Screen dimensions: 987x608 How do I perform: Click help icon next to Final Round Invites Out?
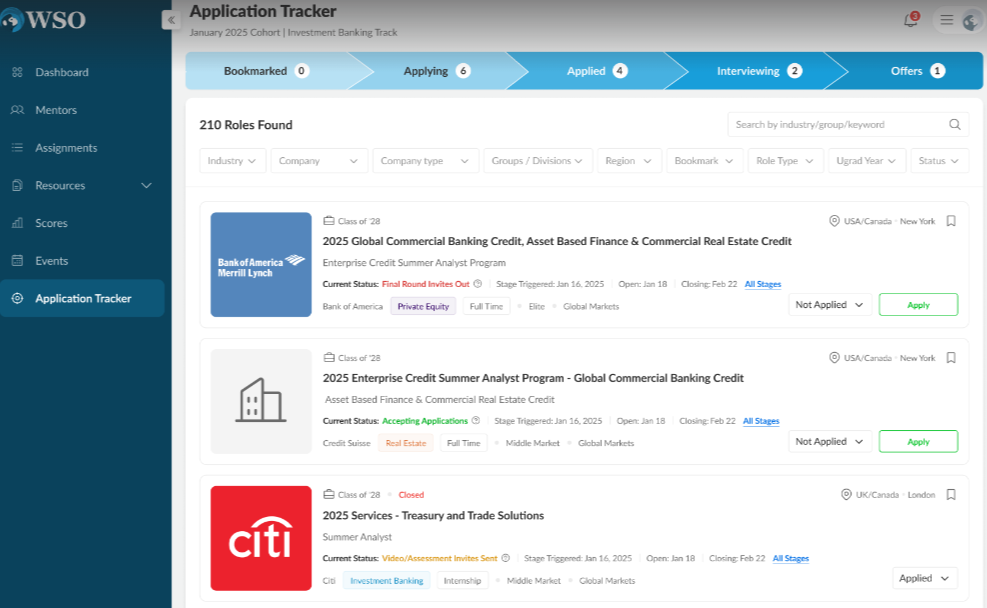477,284
